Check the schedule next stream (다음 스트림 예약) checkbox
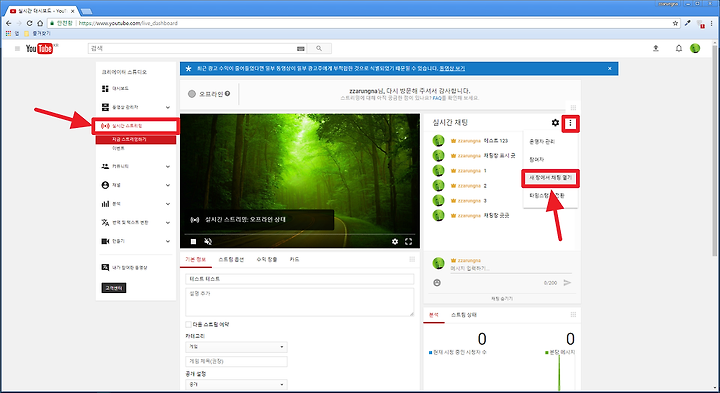Viewport: 720px width, 393px height. tap(188, 325)
